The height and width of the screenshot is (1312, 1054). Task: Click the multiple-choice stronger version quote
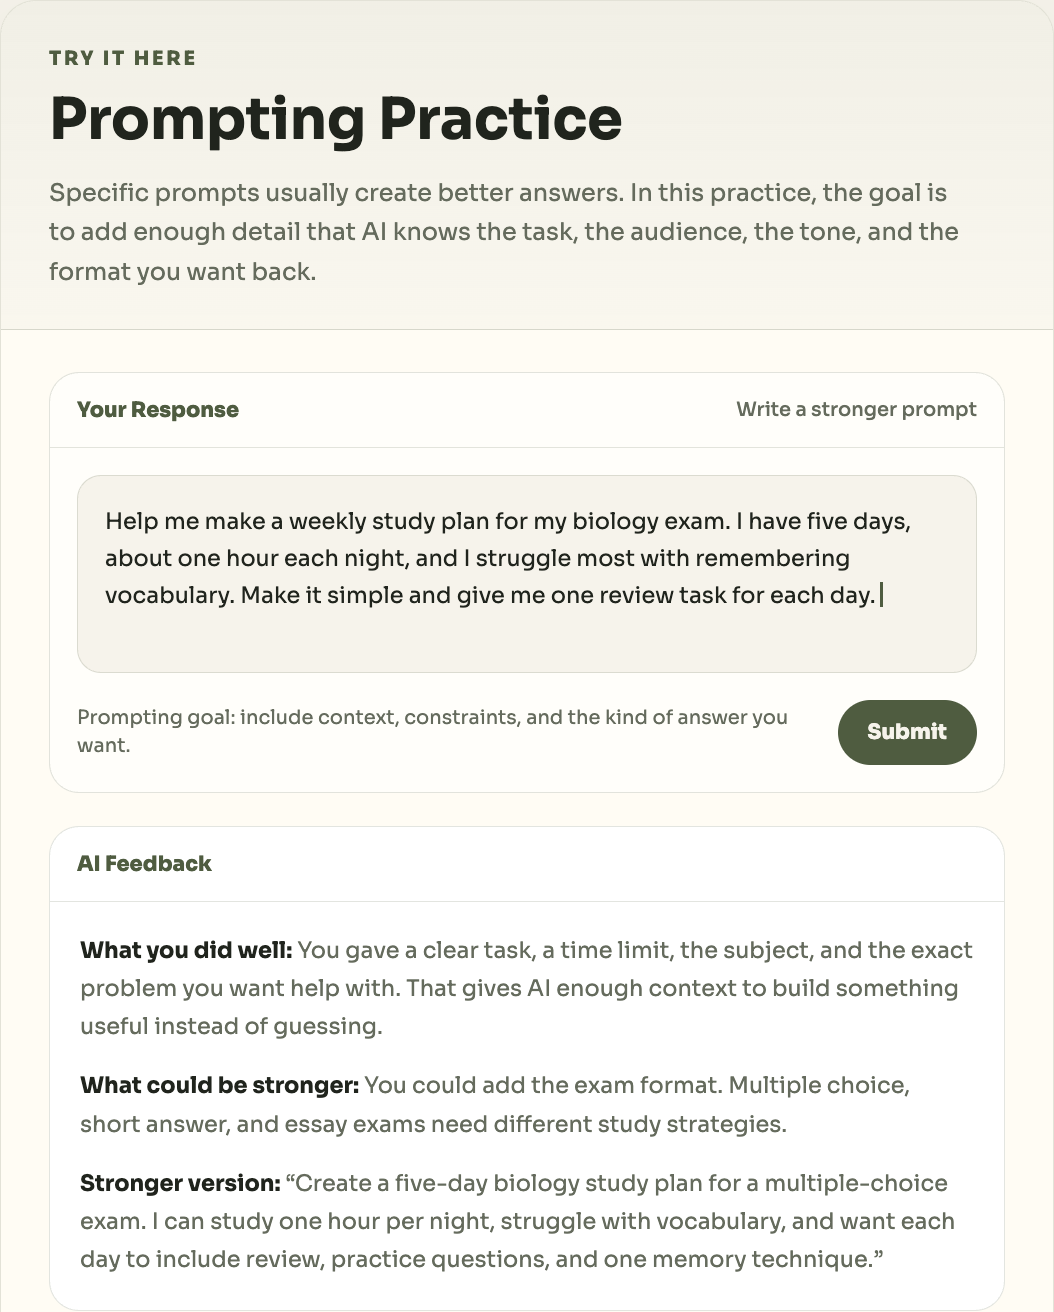coord(517,1221)
